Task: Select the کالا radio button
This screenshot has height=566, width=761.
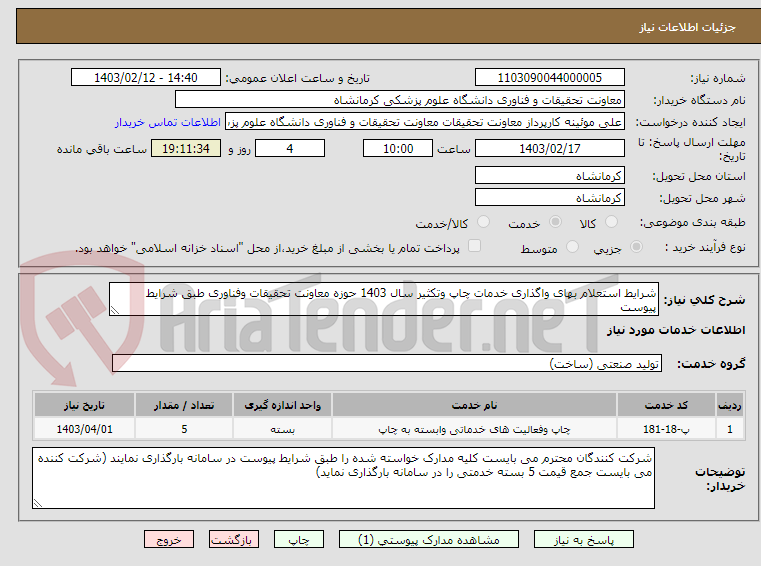Action: [611, 222]
